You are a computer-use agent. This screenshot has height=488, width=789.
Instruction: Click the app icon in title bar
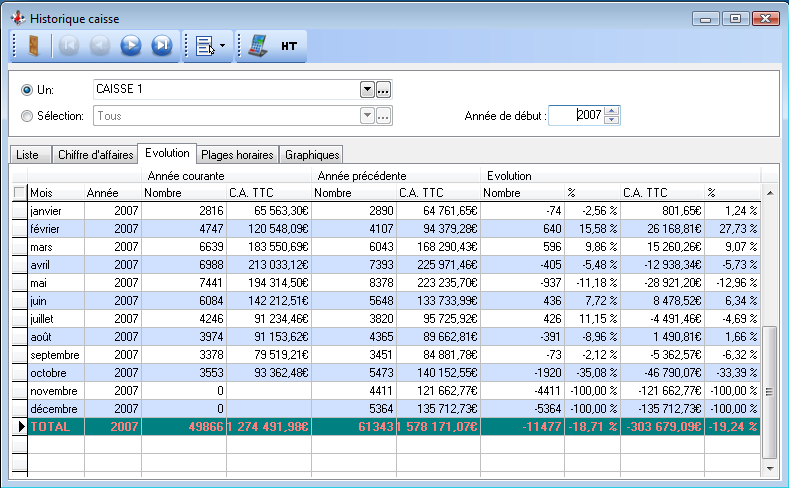[17, 19]
